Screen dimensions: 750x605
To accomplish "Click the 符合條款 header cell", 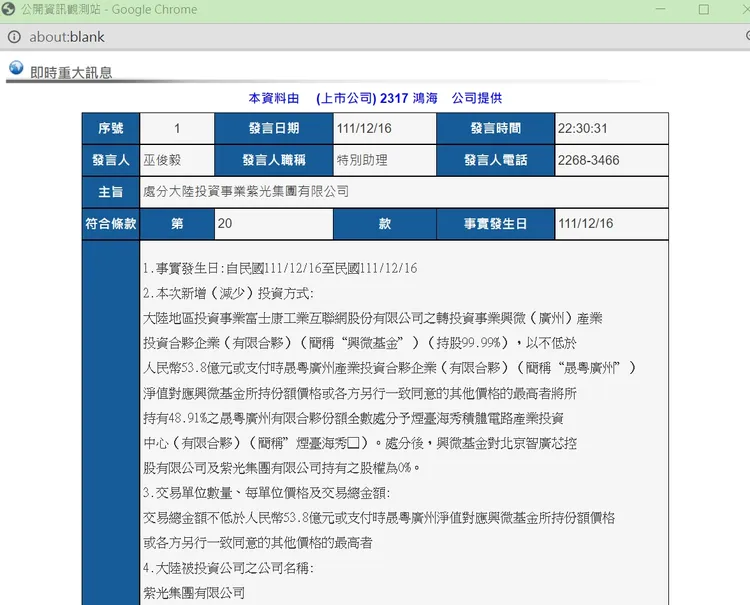I will (110, 223).
